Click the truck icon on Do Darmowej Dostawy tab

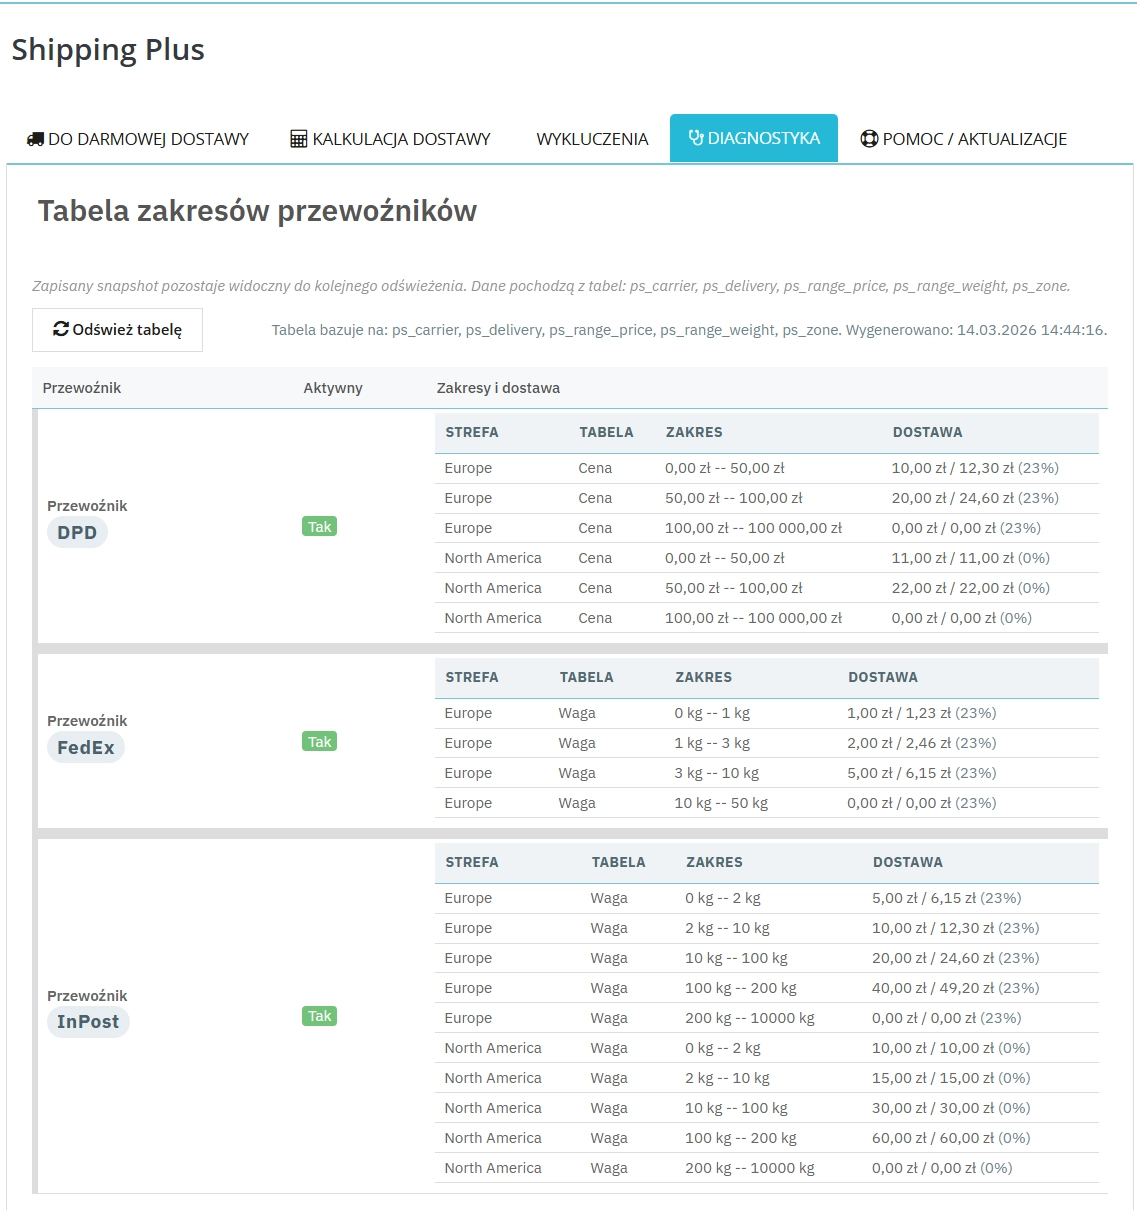(x=35, y=138)
